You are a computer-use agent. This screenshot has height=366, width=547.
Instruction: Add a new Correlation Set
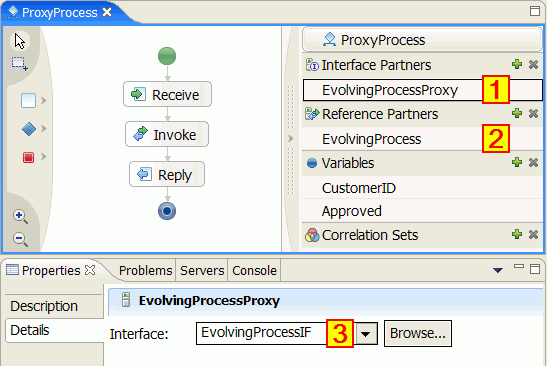click(x=517, y=234)
